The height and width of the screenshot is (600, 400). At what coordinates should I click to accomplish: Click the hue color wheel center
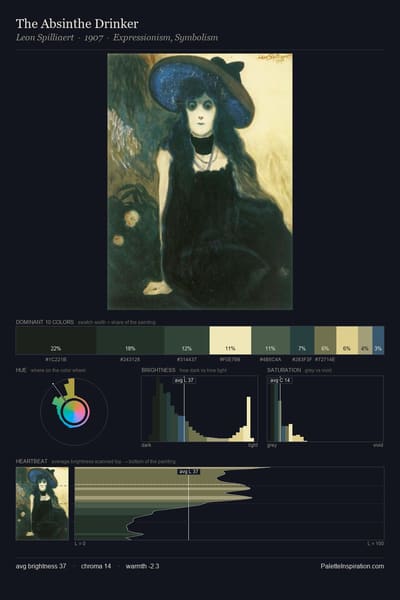tap(74, 412)
